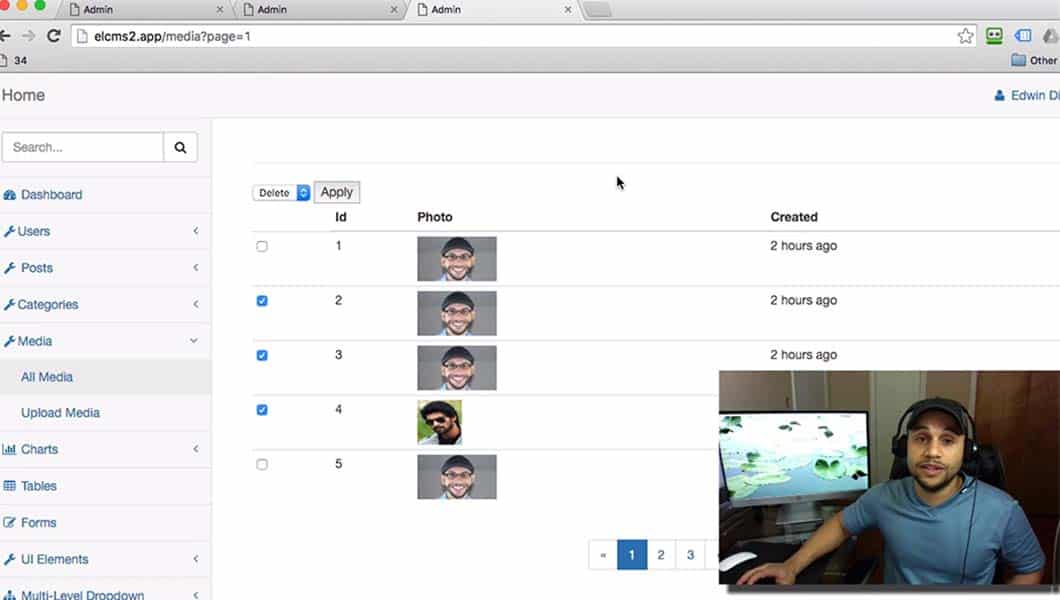Click the 34 bookmark item
Screen dimensions: 1060x600
pos(14,60)
